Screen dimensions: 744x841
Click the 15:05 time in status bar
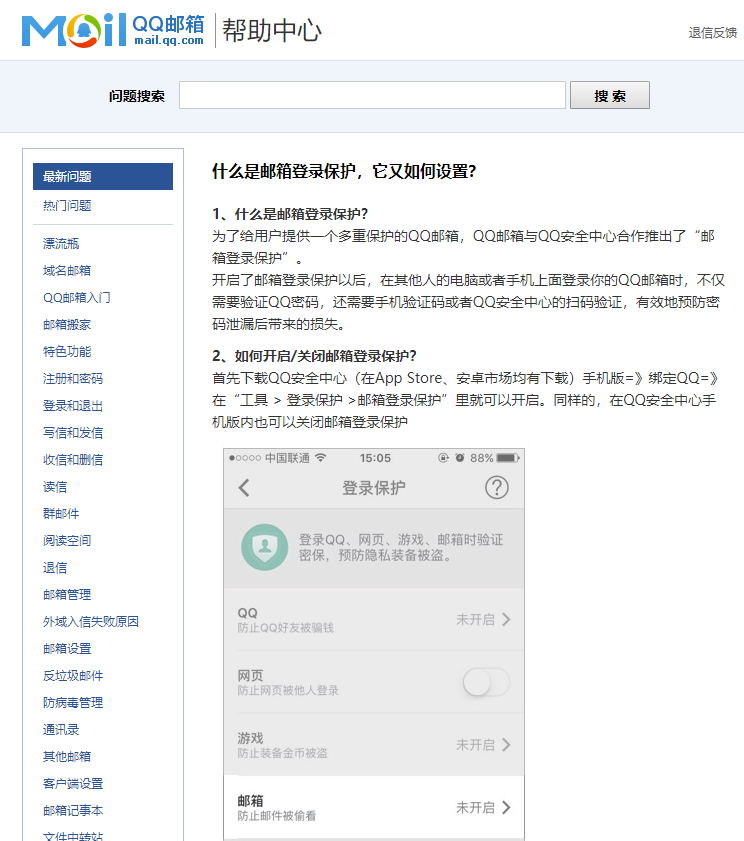pyautogui.click(x=375, y=458)
